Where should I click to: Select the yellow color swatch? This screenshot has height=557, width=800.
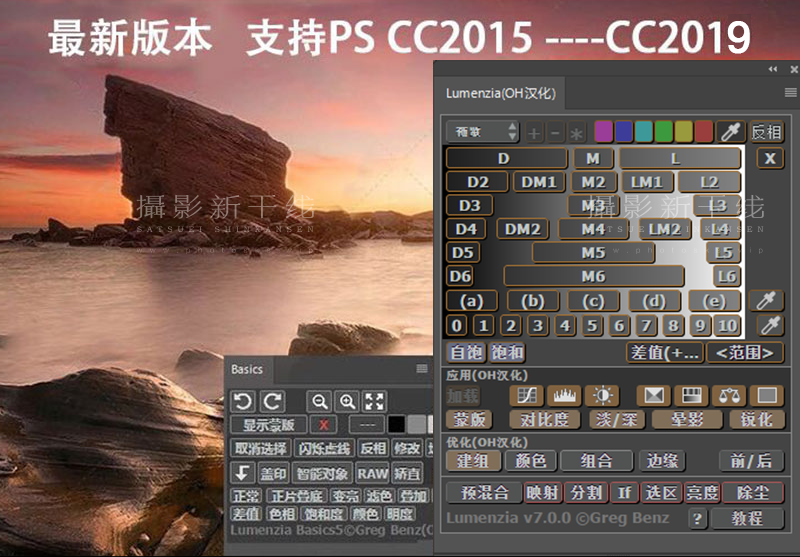[x=684, y=132]
